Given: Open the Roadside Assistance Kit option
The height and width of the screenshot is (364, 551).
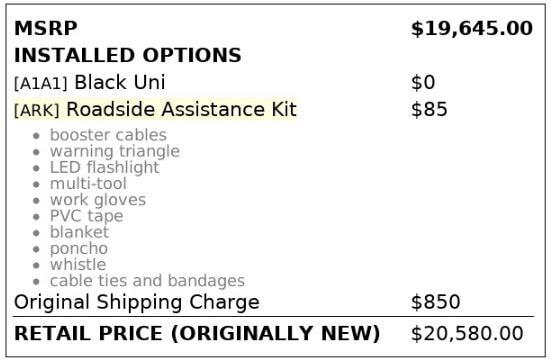Looking at the screenshot, I should (x=182, y=109).
